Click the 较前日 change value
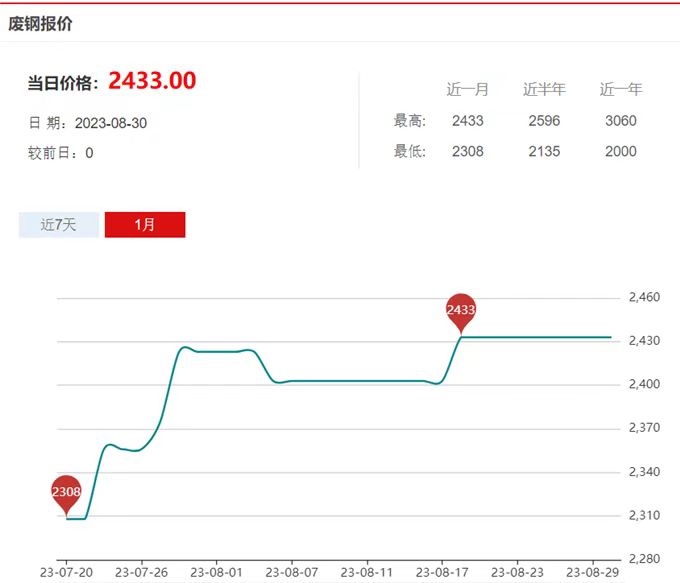This screenshot has height=583, width=680. (x=89, y=153)
